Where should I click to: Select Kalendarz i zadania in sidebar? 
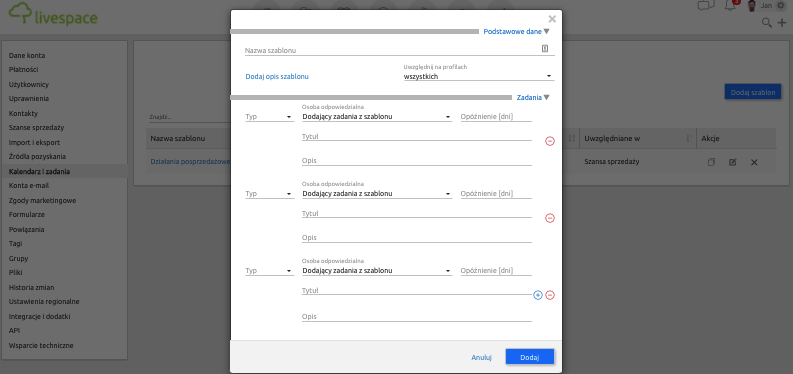click(39, 171)
